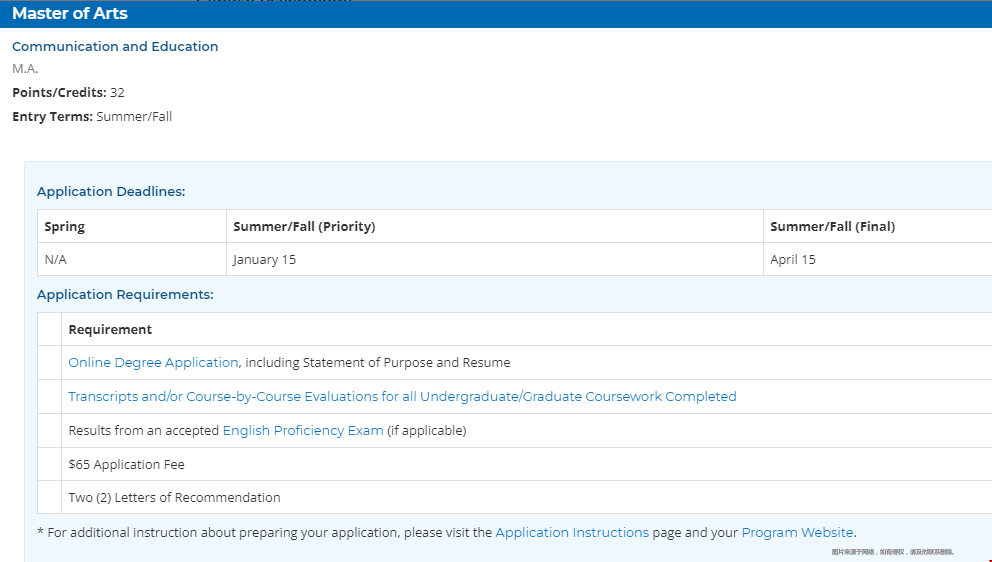Click the Online Degree Application link
Screen dimensions: 992x562
153,363
